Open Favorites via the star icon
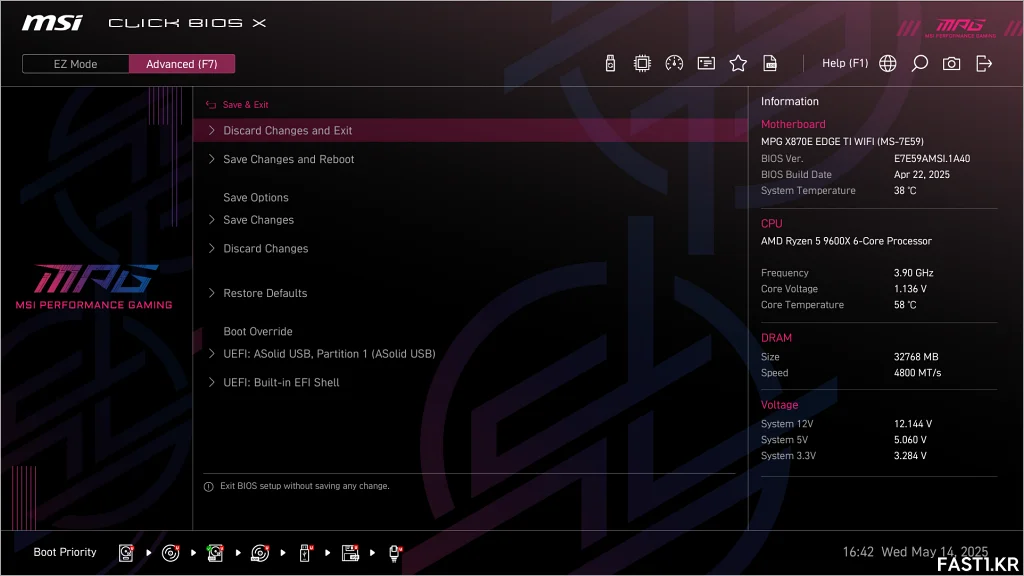1024x576 pixels. coord(738,63)
